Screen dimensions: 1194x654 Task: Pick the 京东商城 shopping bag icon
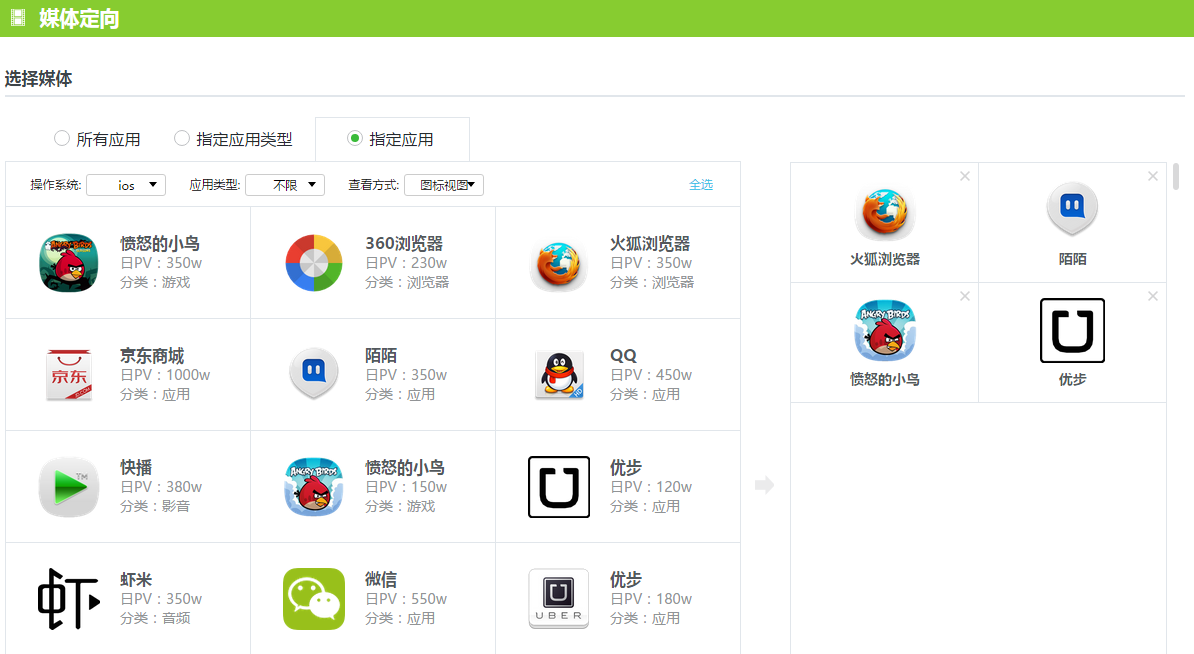pos(69,375)
